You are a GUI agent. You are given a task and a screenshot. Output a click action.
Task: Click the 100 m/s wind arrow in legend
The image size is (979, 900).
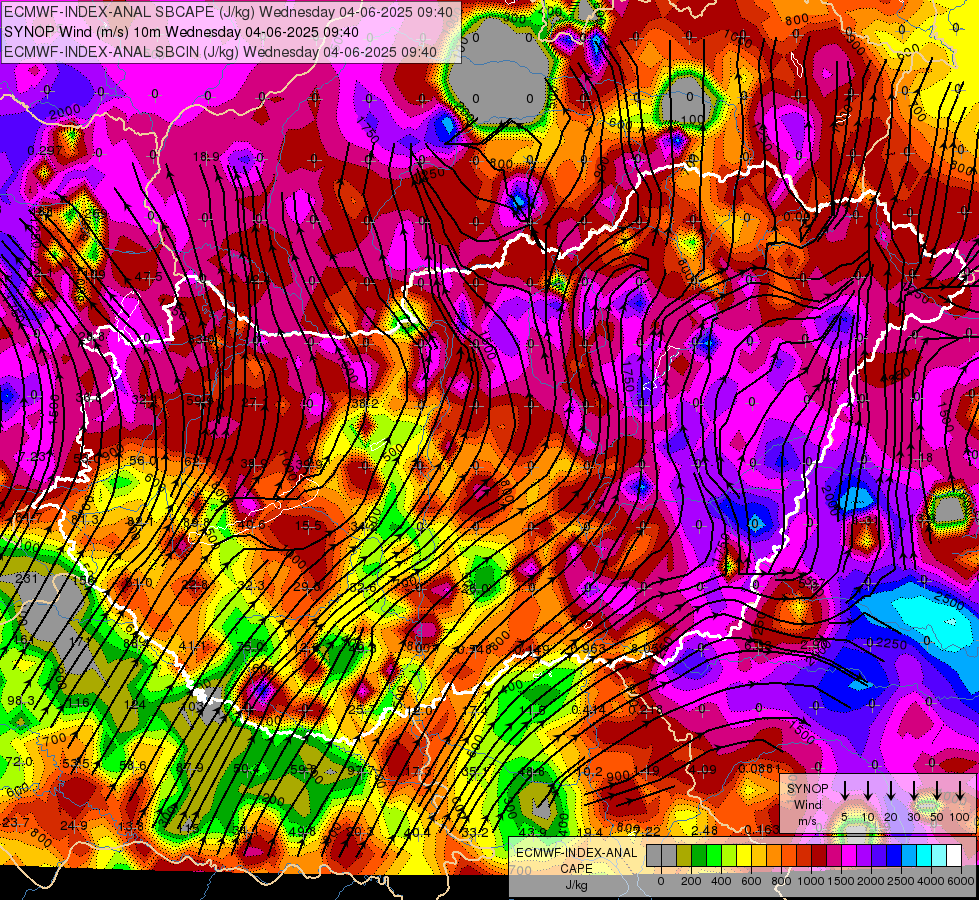tap(960, 791)
